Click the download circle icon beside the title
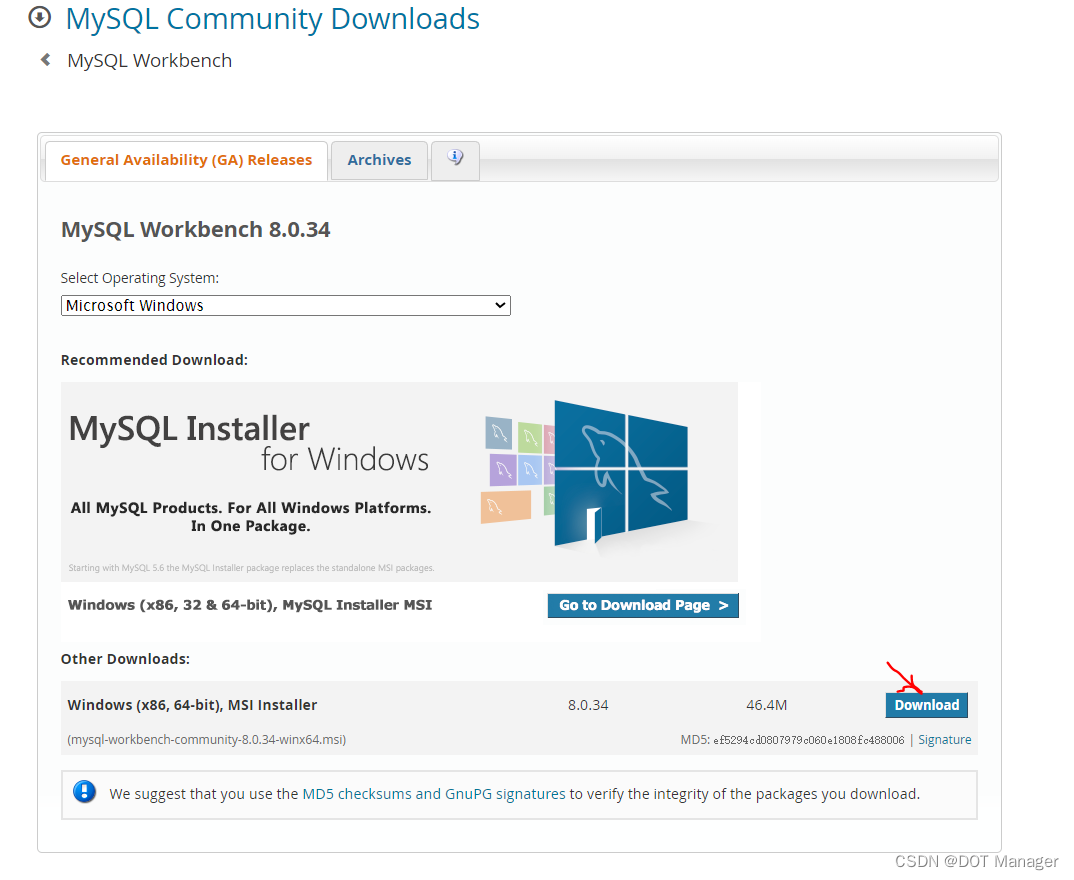Screen dimensions: 1074x880 tap(40, 17)
